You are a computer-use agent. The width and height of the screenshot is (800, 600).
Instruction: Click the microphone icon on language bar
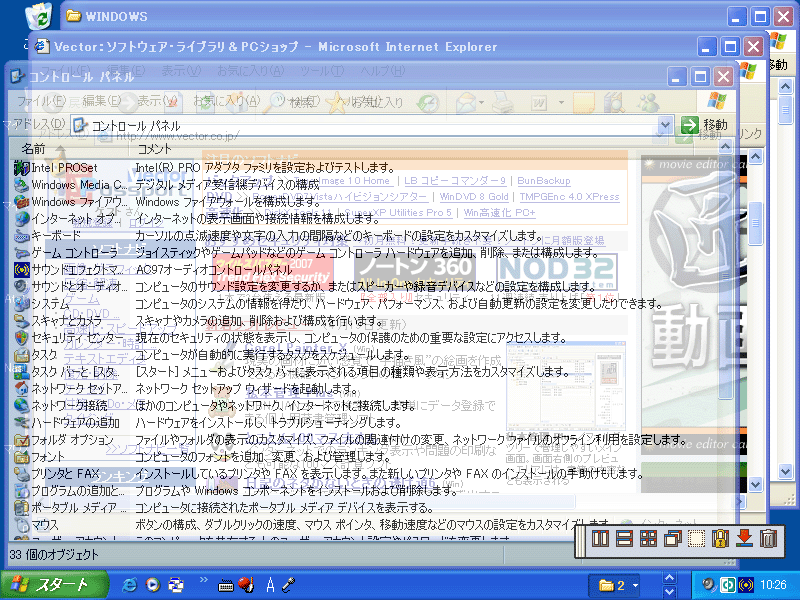click(289, 585)
